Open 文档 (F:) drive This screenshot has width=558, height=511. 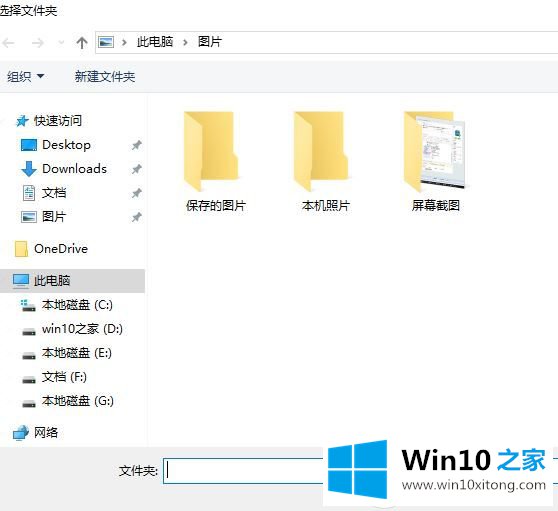[64, 377]
